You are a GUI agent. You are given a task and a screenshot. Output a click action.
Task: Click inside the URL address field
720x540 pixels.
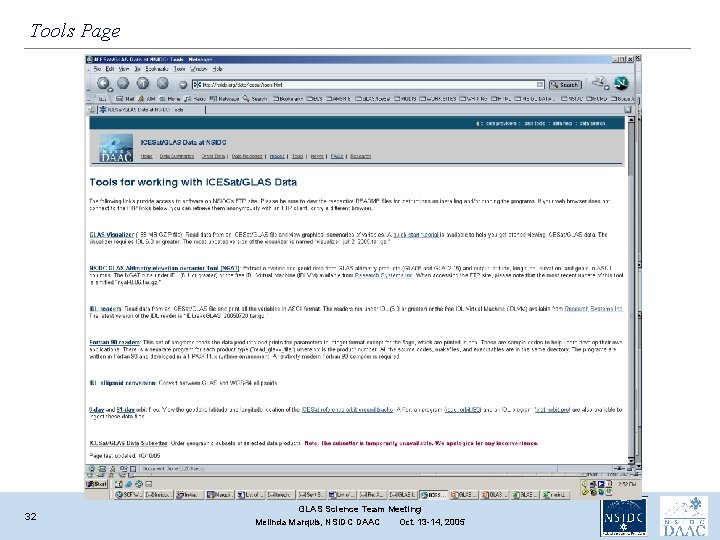pyautogui.click(x=365, y=84)
